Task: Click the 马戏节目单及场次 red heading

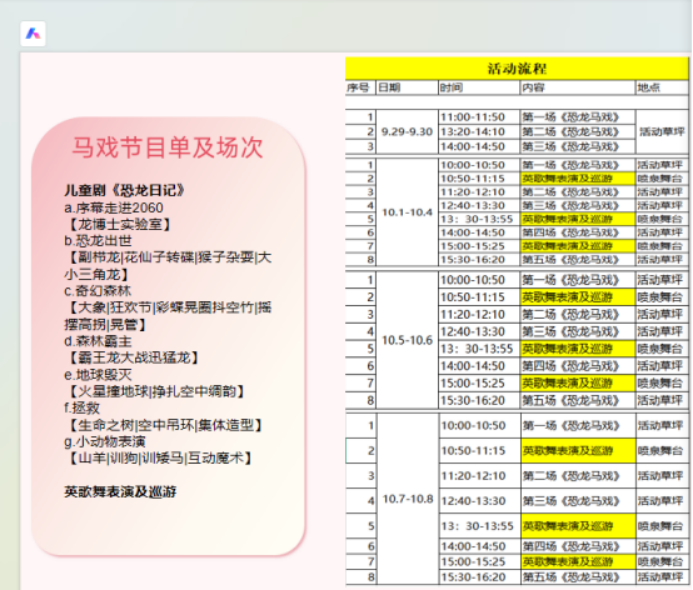Action: [167, 148]
